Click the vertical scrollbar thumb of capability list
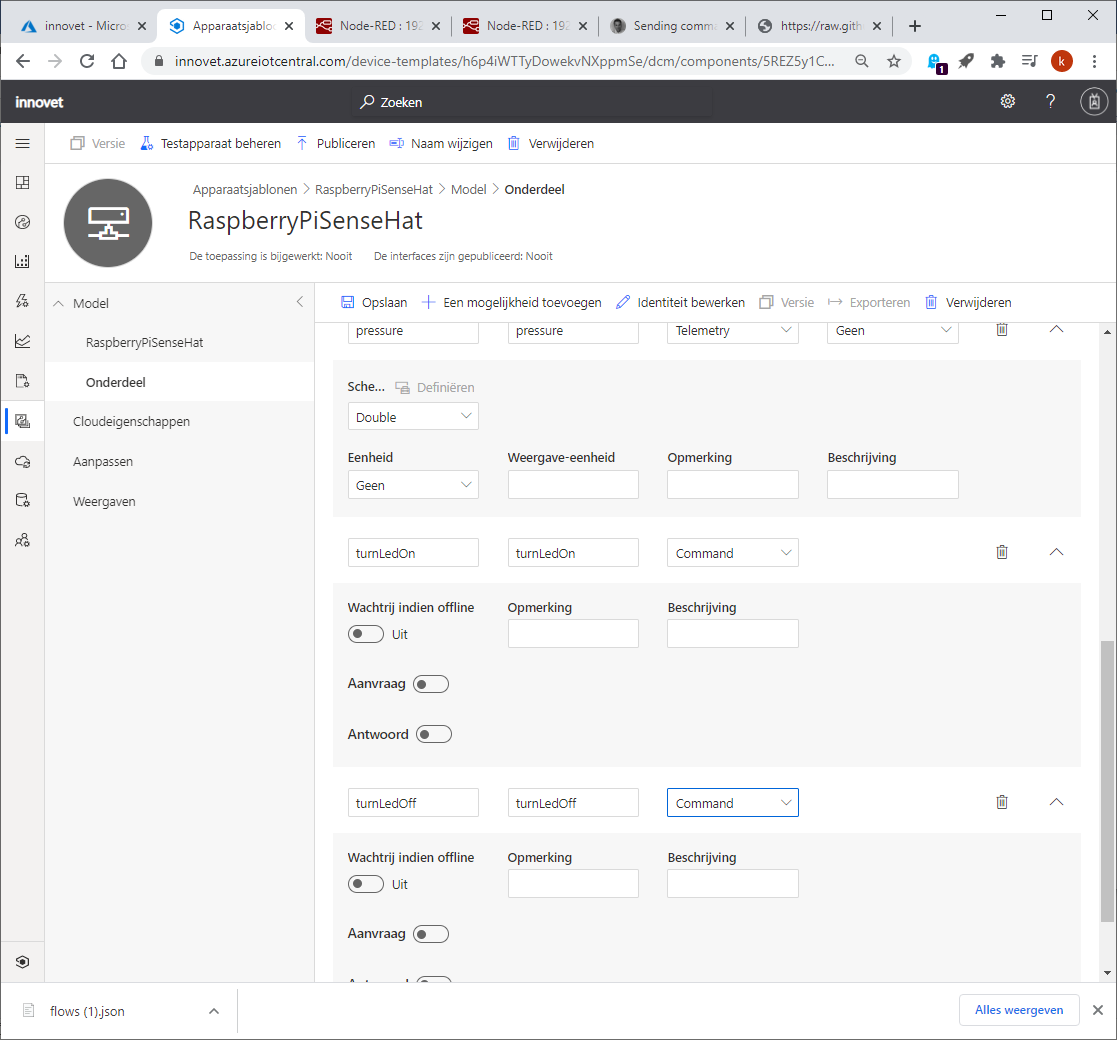Screen dimensions: 1117x1040 pyautogui.click(x=1106, y=781)
